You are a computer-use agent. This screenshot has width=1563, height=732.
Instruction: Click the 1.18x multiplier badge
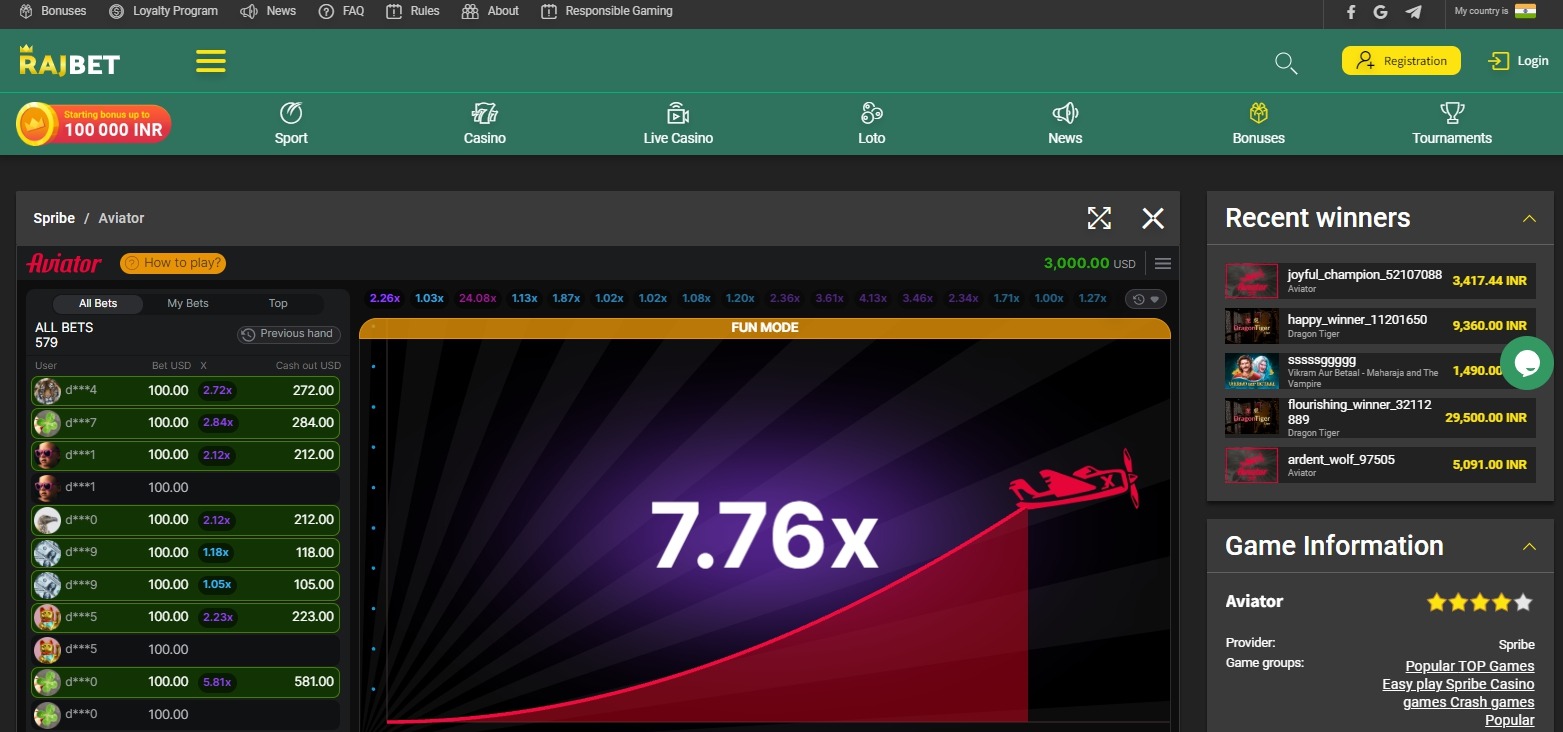click(216, 552)
